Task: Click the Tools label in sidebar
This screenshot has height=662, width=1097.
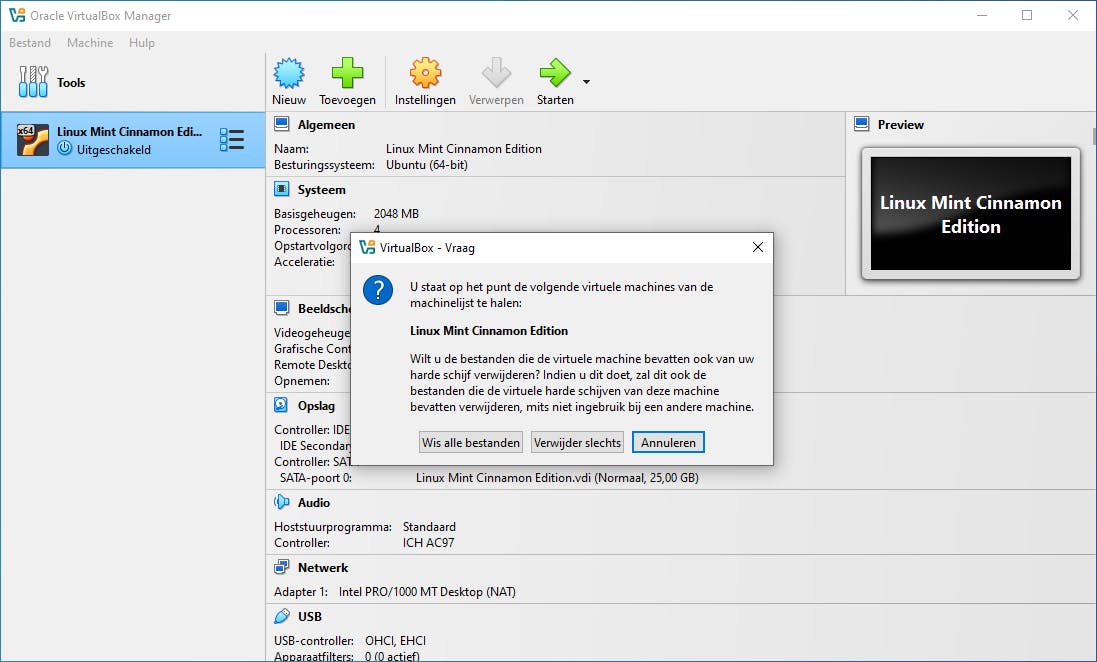Action: point(71,83)
